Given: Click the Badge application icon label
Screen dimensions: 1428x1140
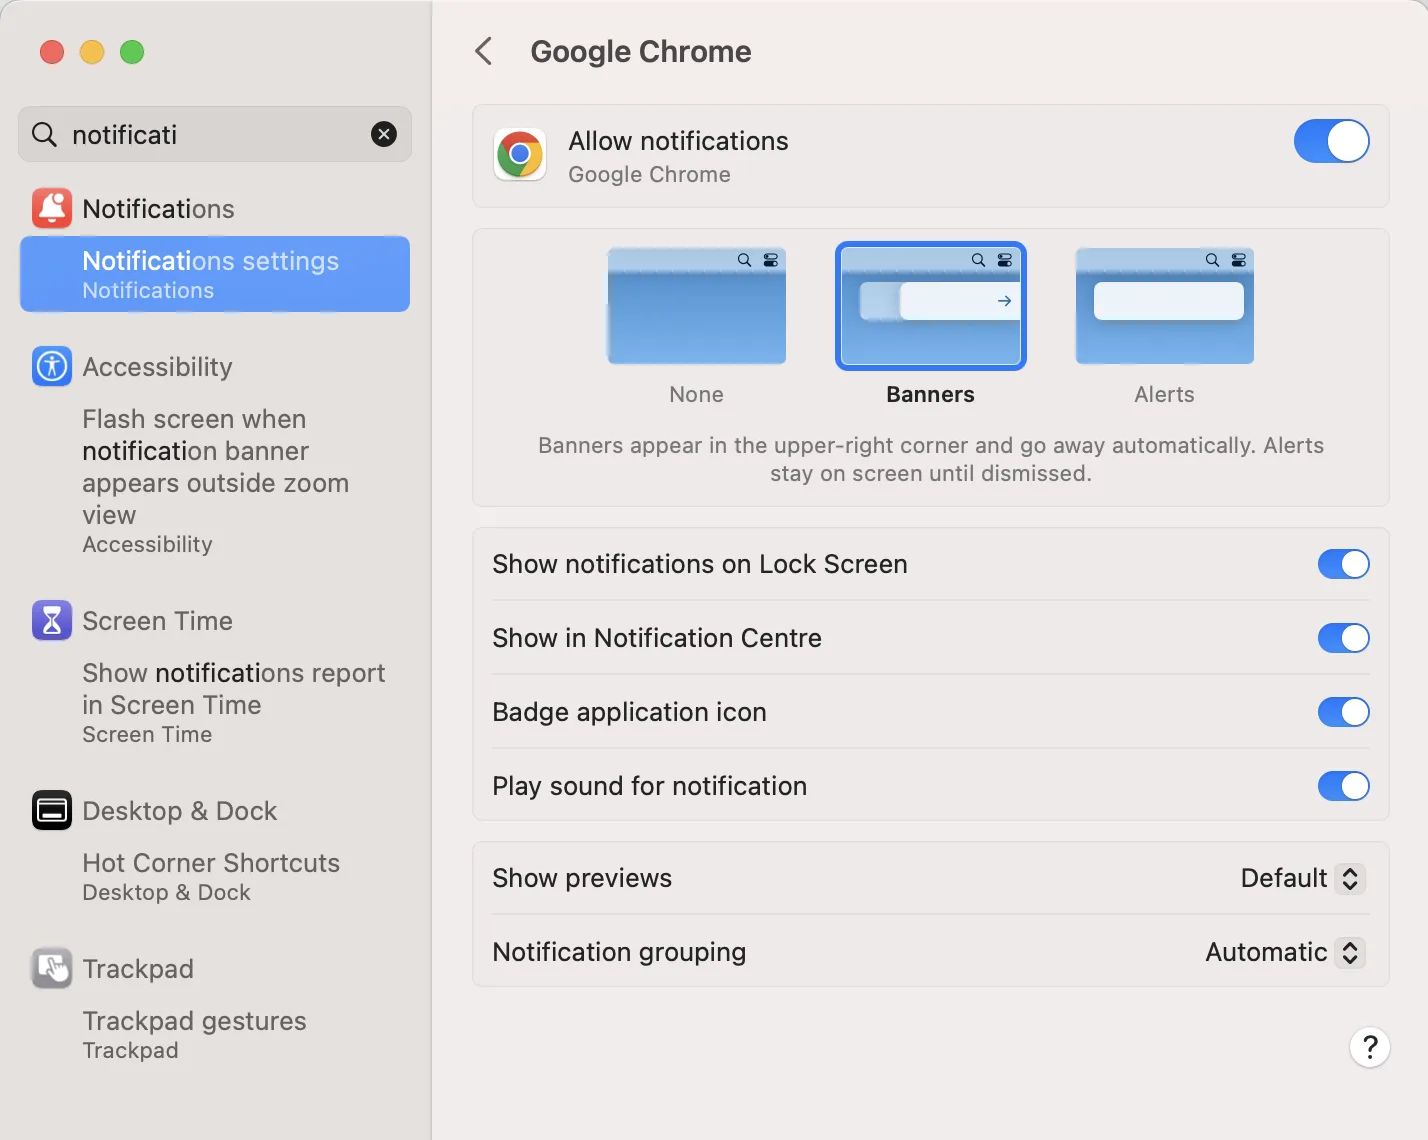Looking at the screenshot, I should click(629, 712).
